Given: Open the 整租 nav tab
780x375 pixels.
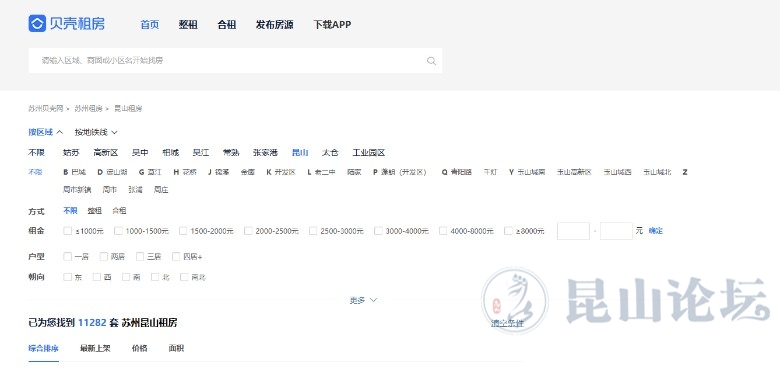Looking at the screenshot, I should (x=188, y=24).
